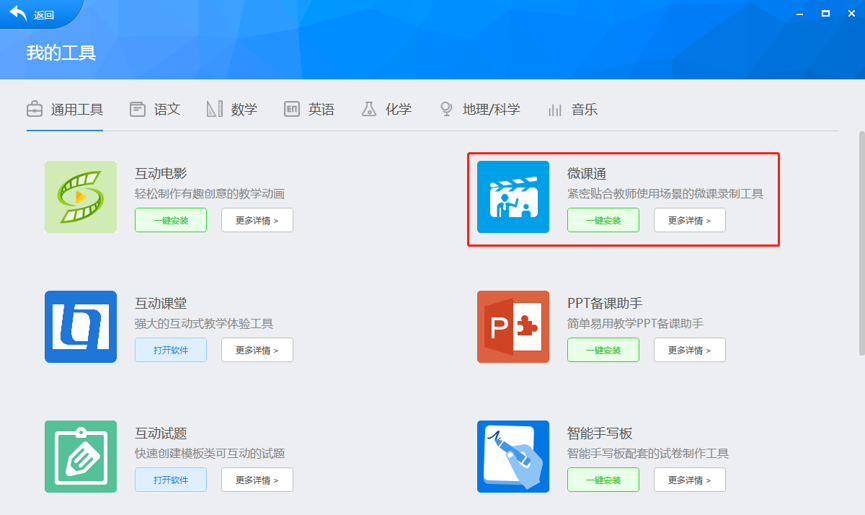Image resolution: width=865 pixels, height=515 pixels.
Task: Click the ruler icon beside 数学
Action: (215, 109)
